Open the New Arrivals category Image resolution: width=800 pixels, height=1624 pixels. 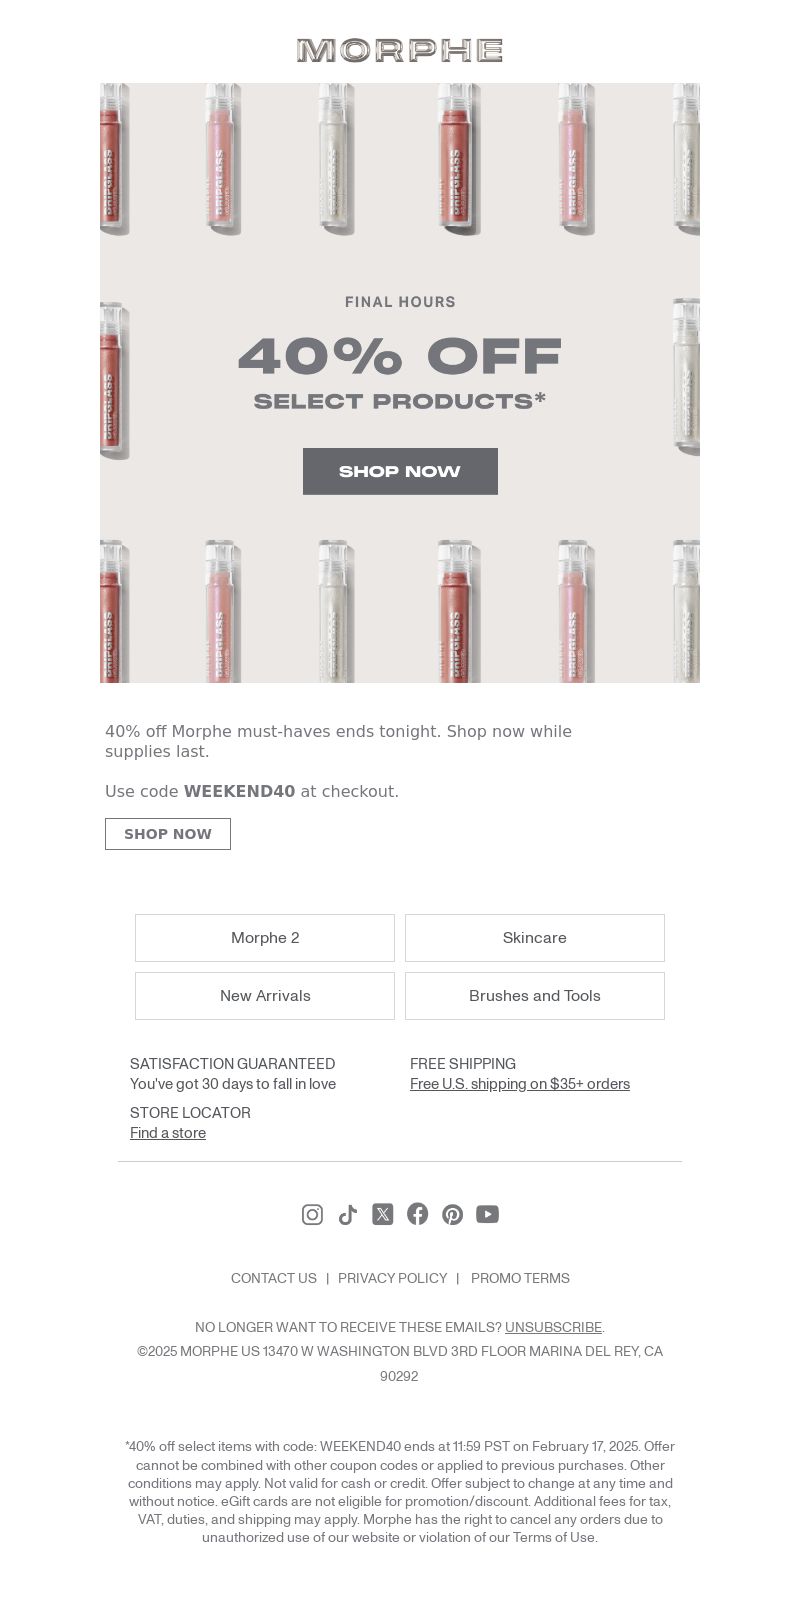click(x=265, y=996)
